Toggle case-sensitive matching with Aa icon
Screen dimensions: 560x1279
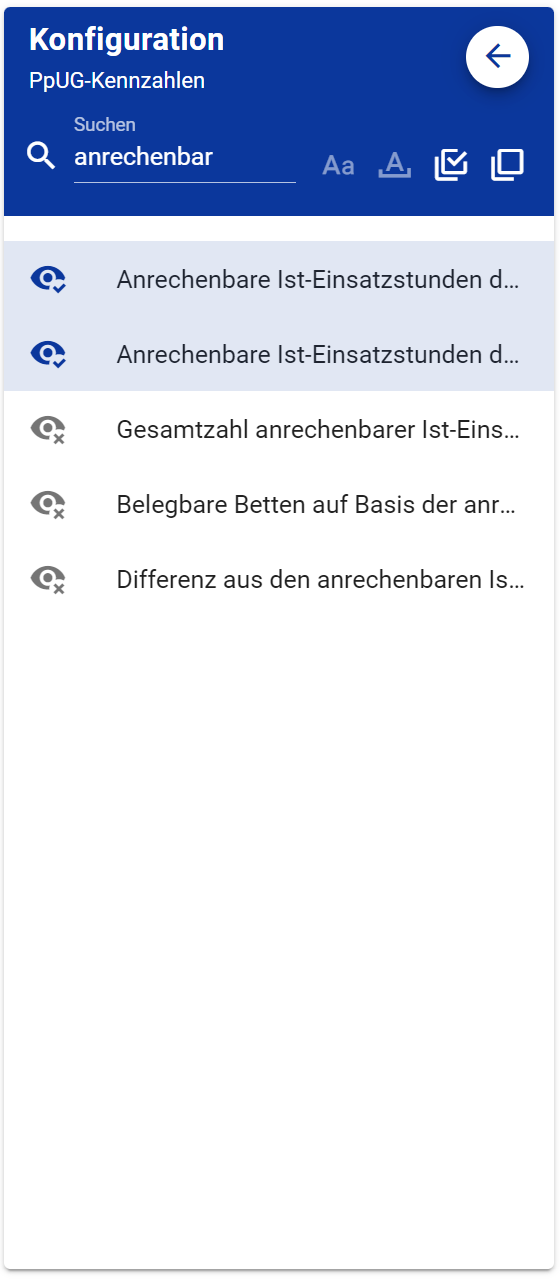coord(338,166)
